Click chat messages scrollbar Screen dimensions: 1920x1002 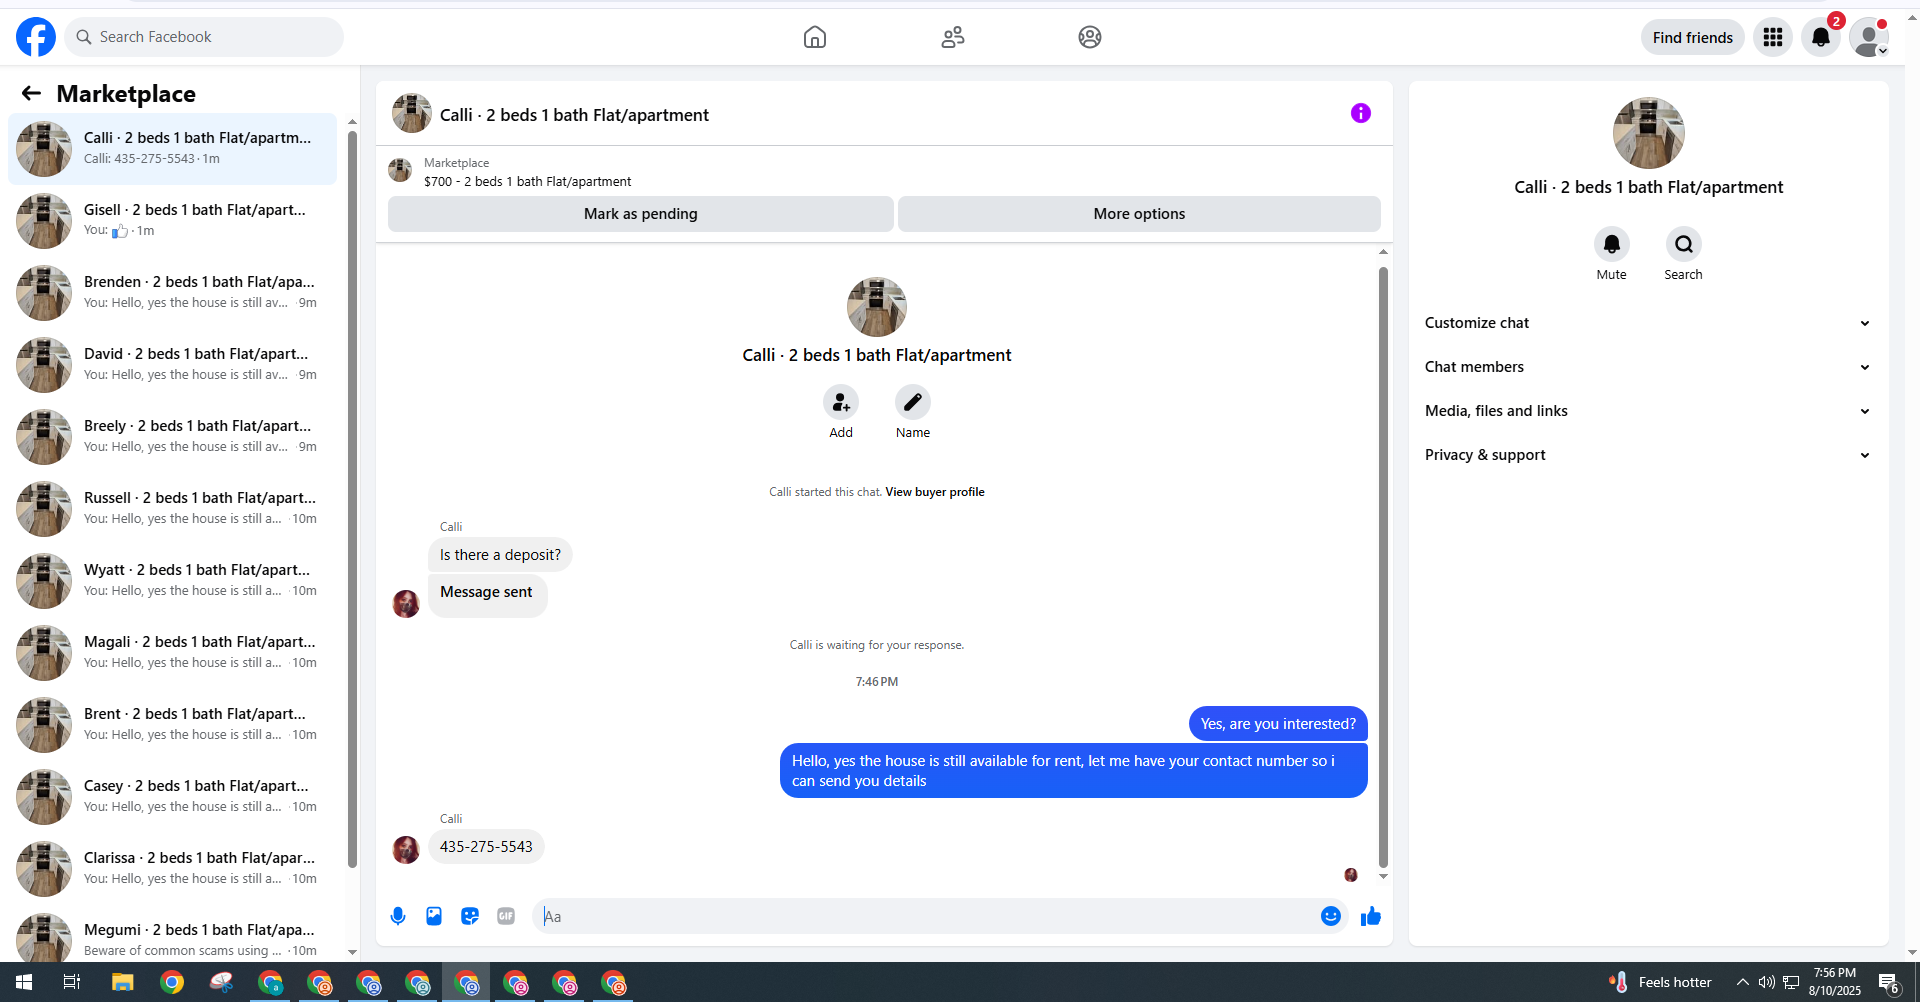coord(1383,566)
